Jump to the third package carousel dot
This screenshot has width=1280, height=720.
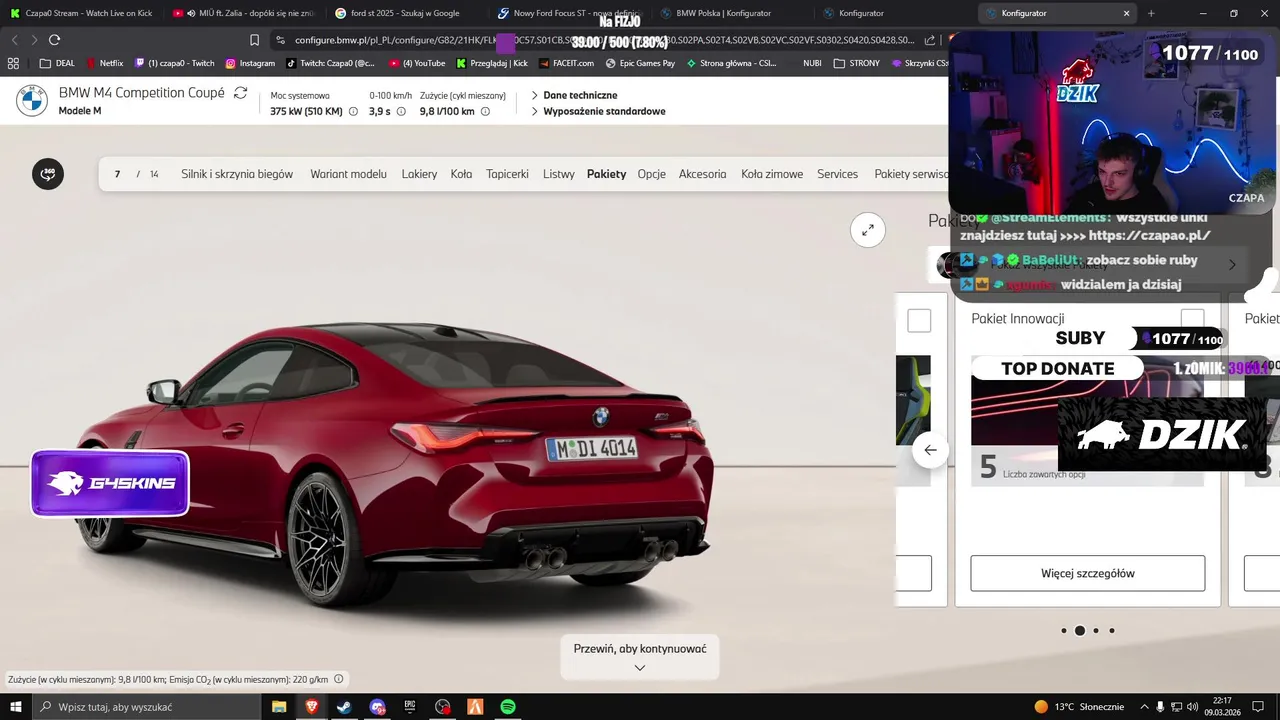tap(1096, 631)
